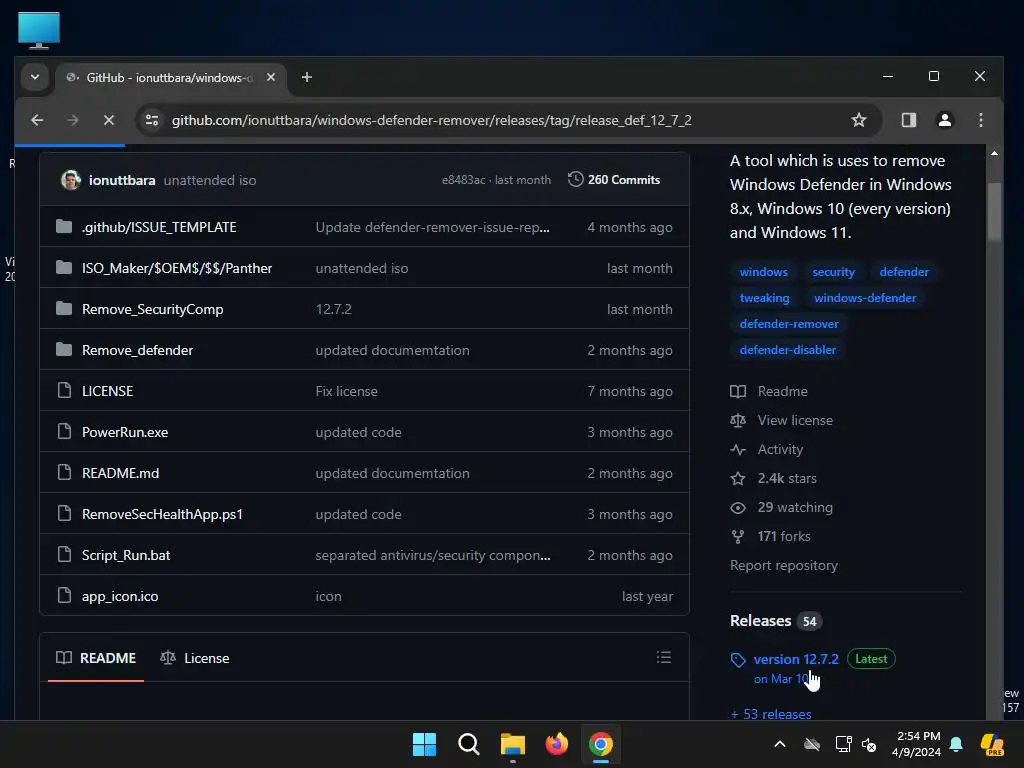View the 29 watching list
The image size is (1024, 768).
click(782, 507)
